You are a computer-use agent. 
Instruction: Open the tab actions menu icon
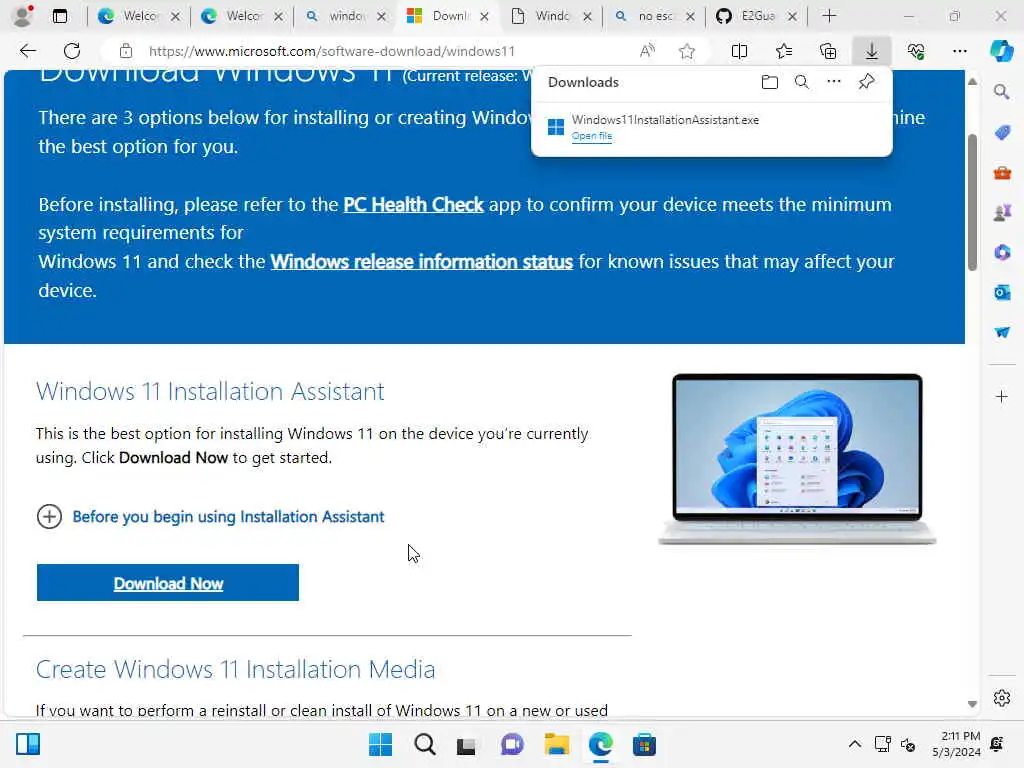coord(60,16)
